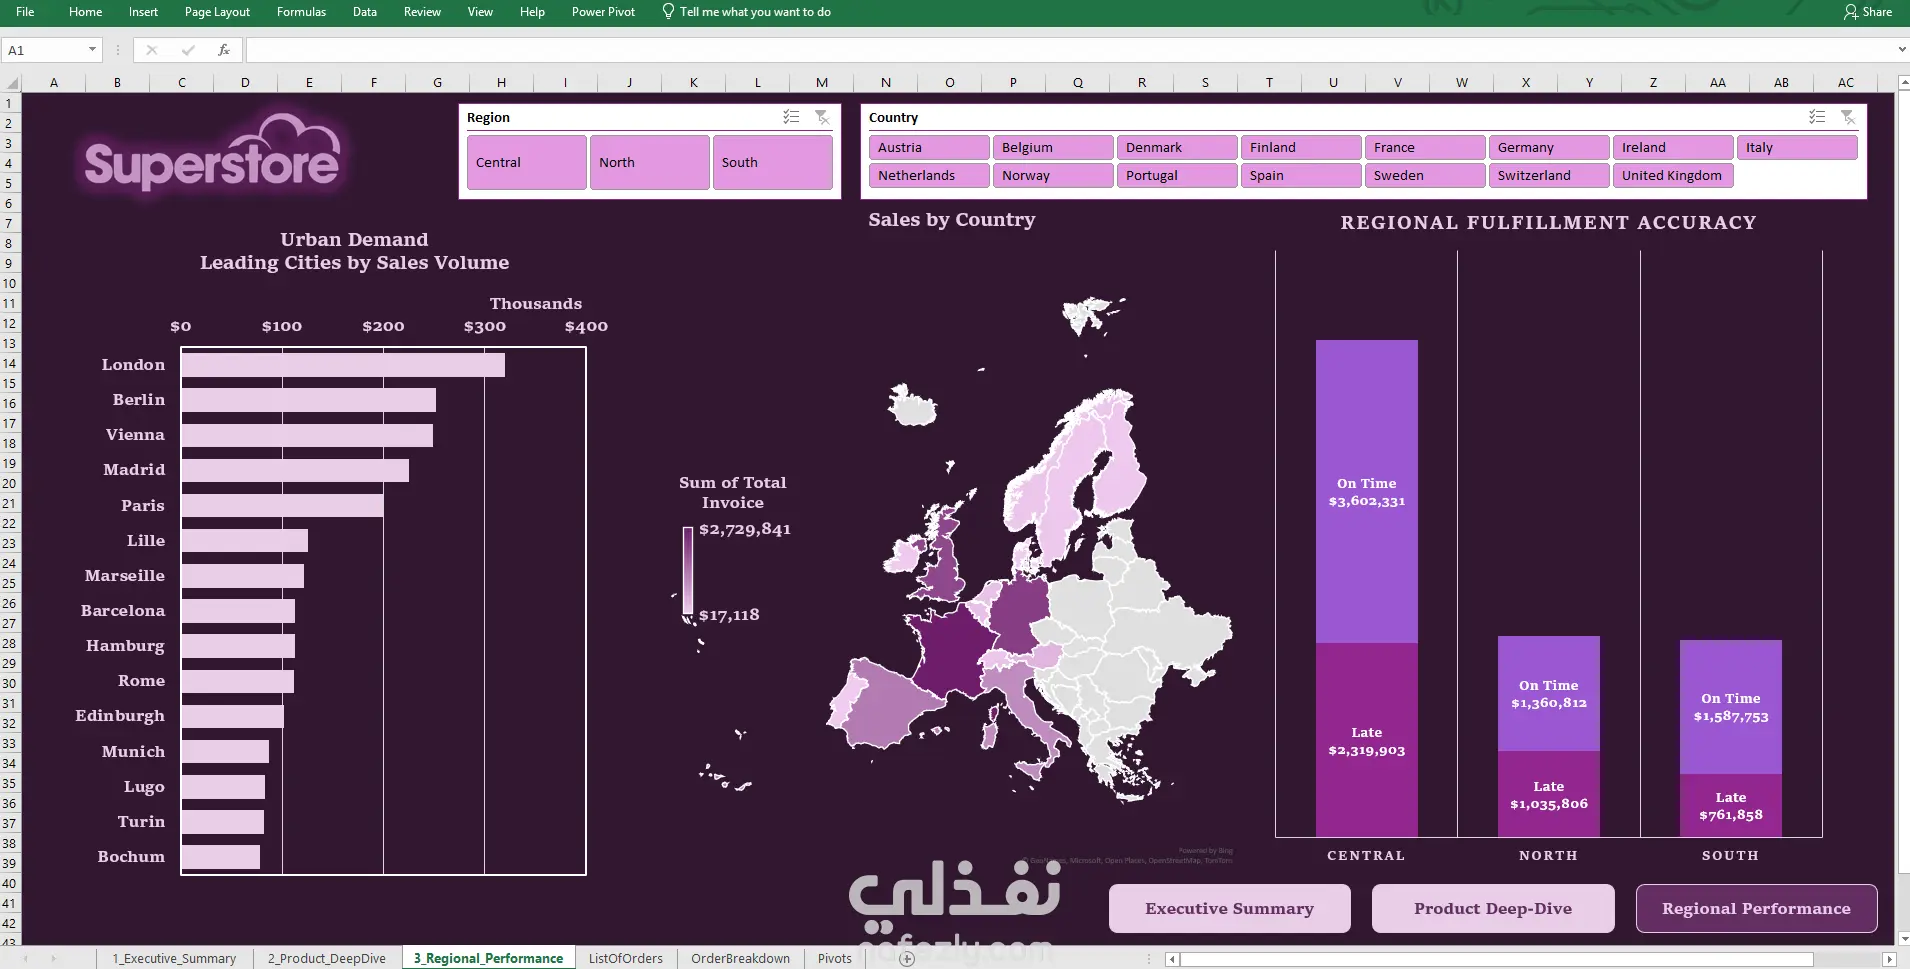The image size is (1910, 969).
Task: Select the Spain slicer button
Action: (1301, 175)
